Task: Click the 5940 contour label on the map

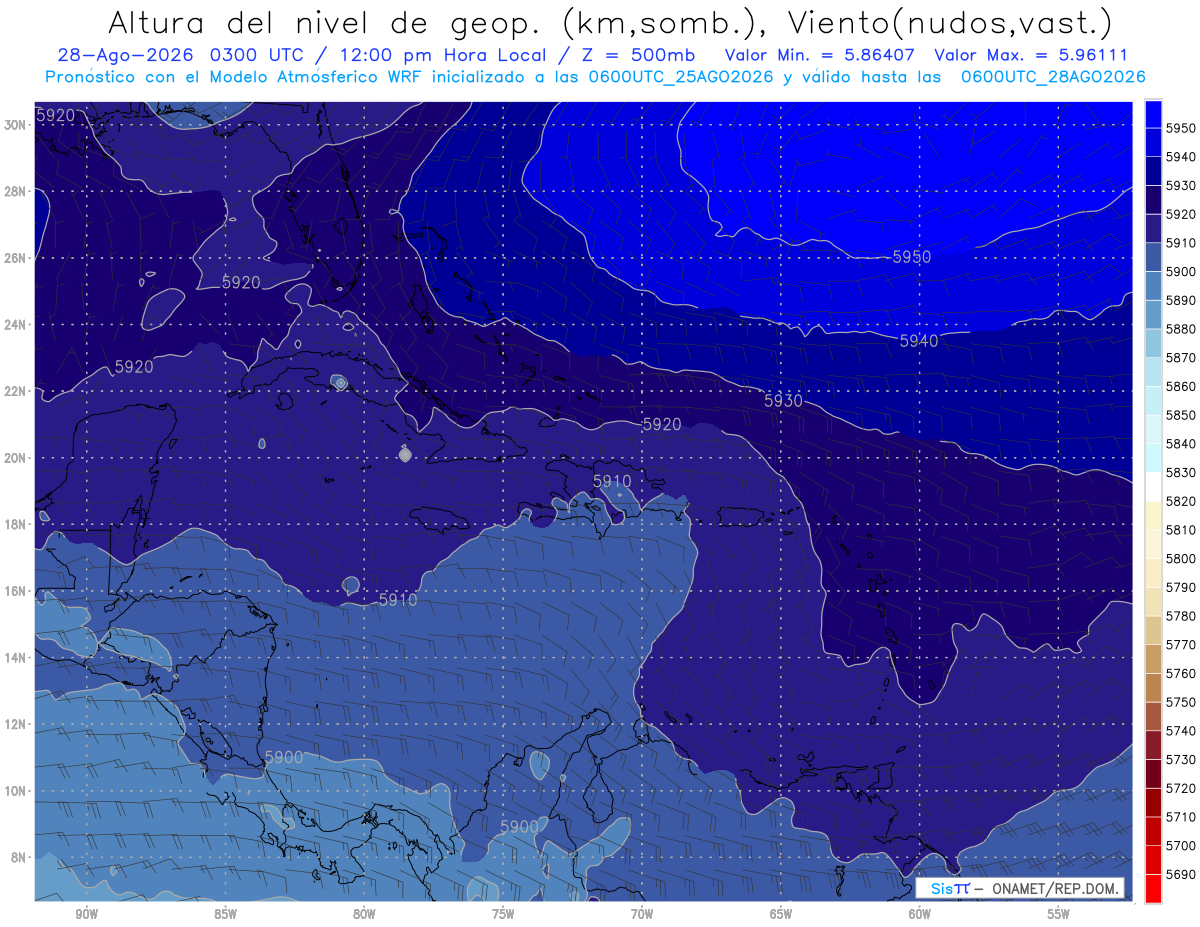Action: click(x=919, y=341)
